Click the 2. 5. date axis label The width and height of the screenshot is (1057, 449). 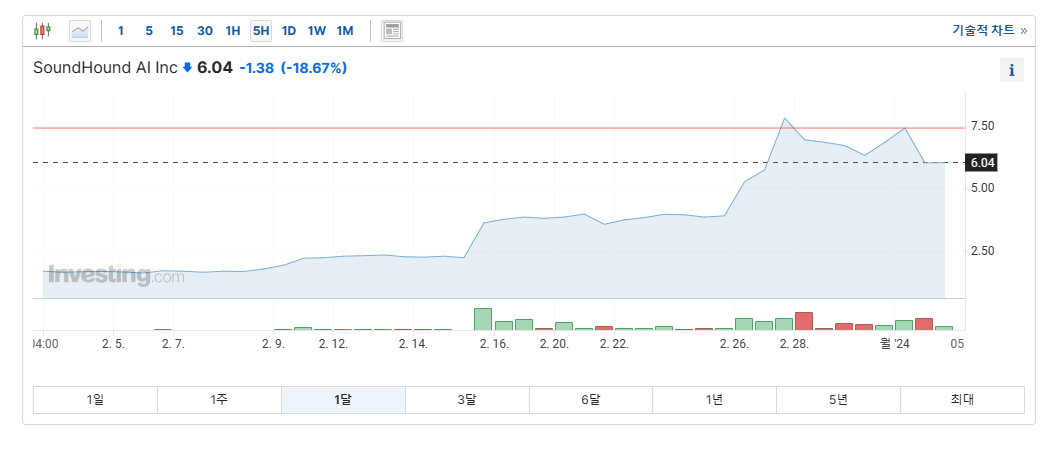[113, 344]
